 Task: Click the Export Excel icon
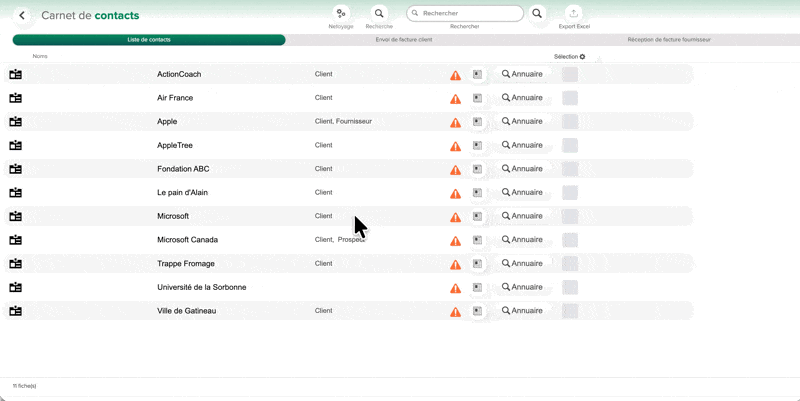point(574,14)
